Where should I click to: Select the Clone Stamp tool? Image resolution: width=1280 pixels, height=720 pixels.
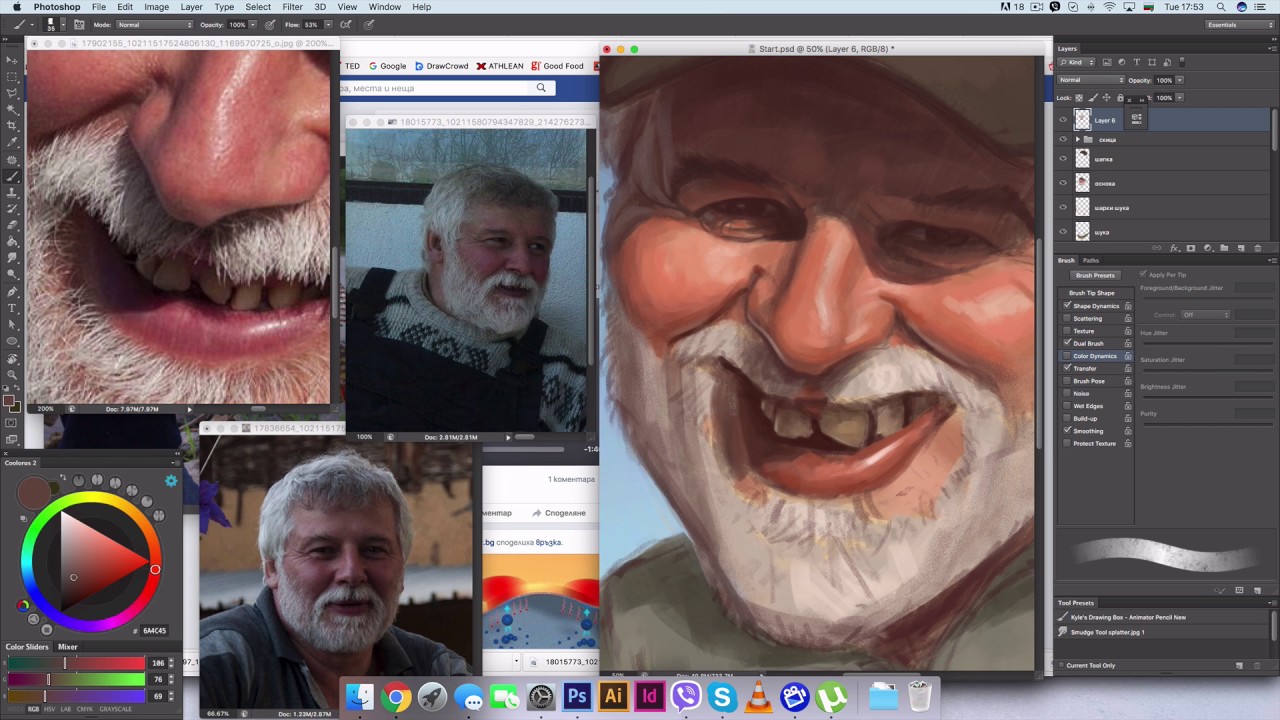click(x=12, y=192)
